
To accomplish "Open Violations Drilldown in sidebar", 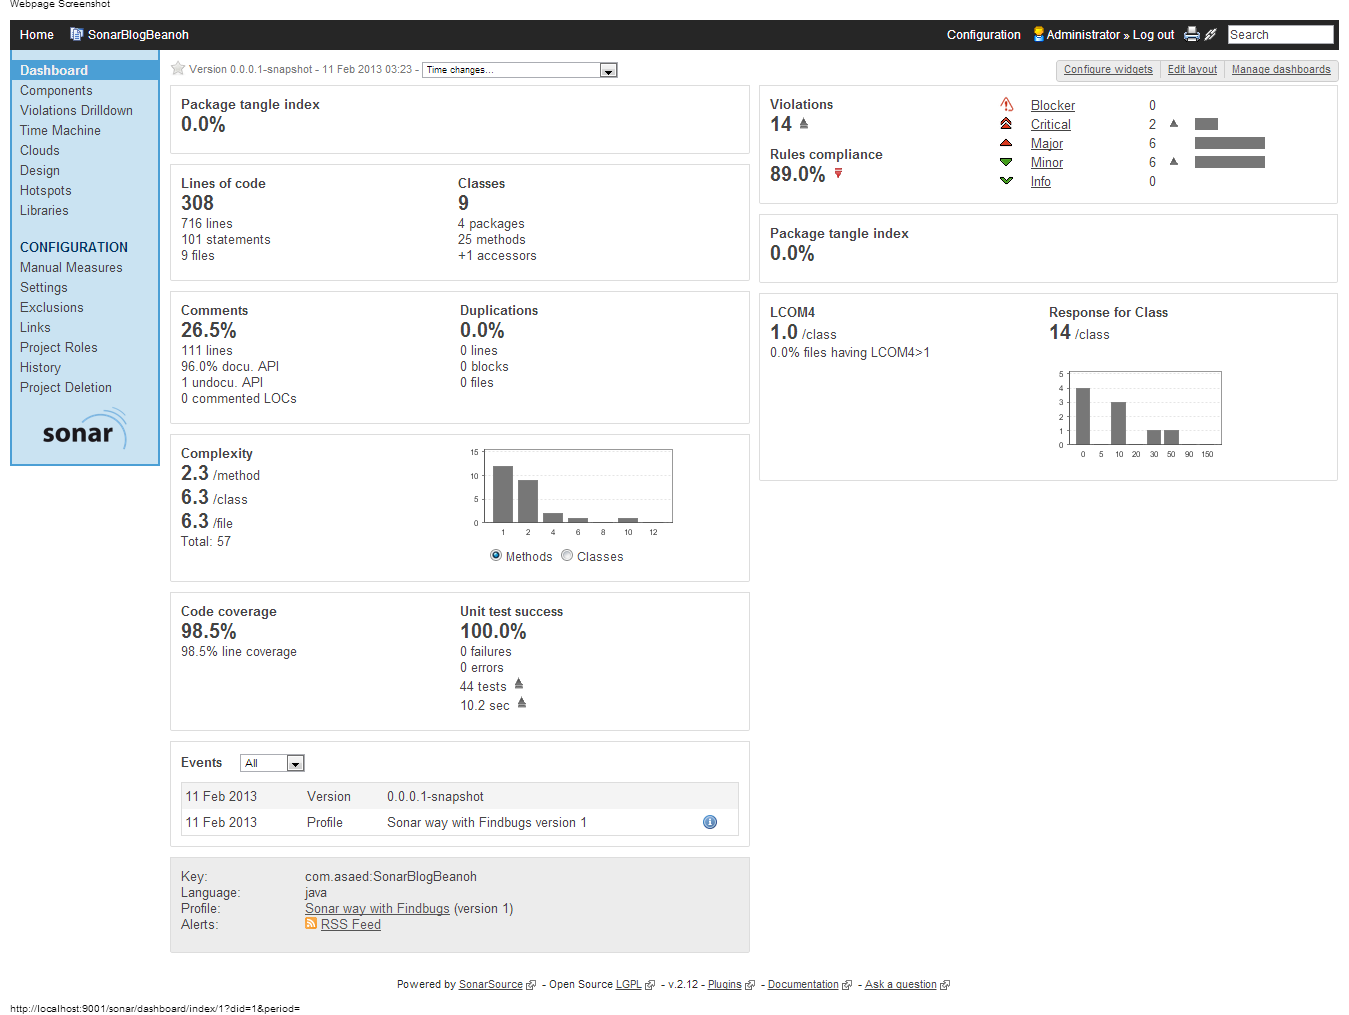I will point(76,110).
